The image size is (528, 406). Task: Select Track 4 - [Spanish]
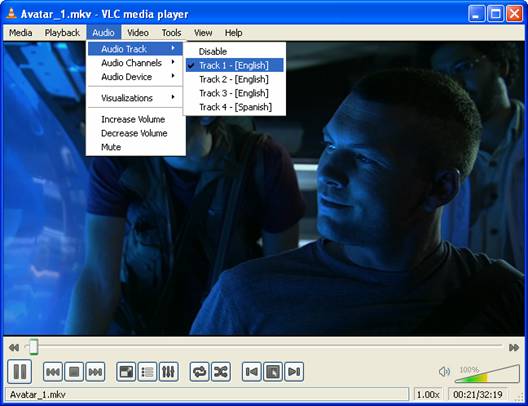235,107
